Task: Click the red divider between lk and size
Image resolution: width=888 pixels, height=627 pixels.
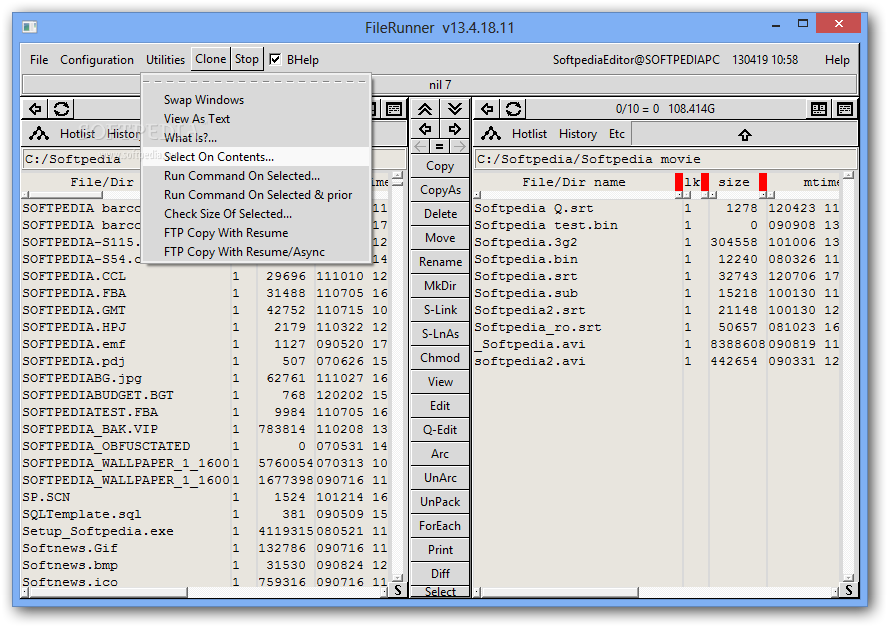Action: point(705,182)
